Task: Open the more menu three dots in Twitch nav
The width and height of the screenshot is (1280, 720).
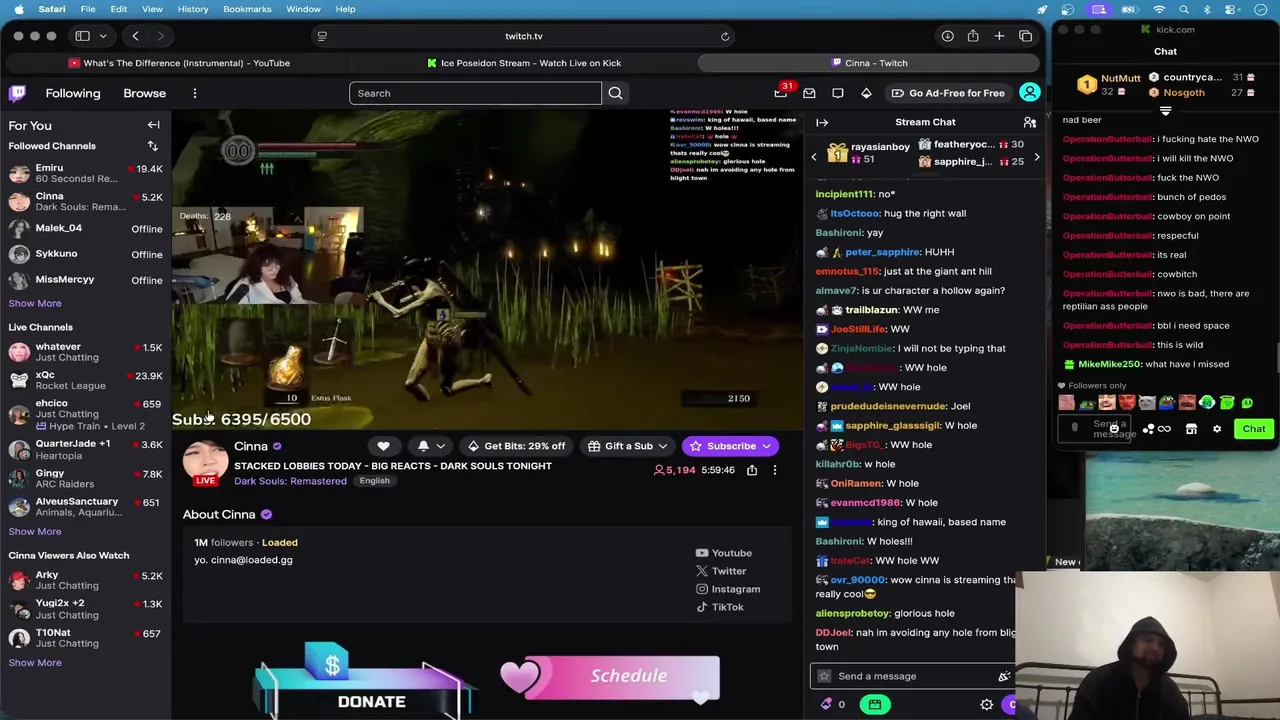Action: click(194, 93)
